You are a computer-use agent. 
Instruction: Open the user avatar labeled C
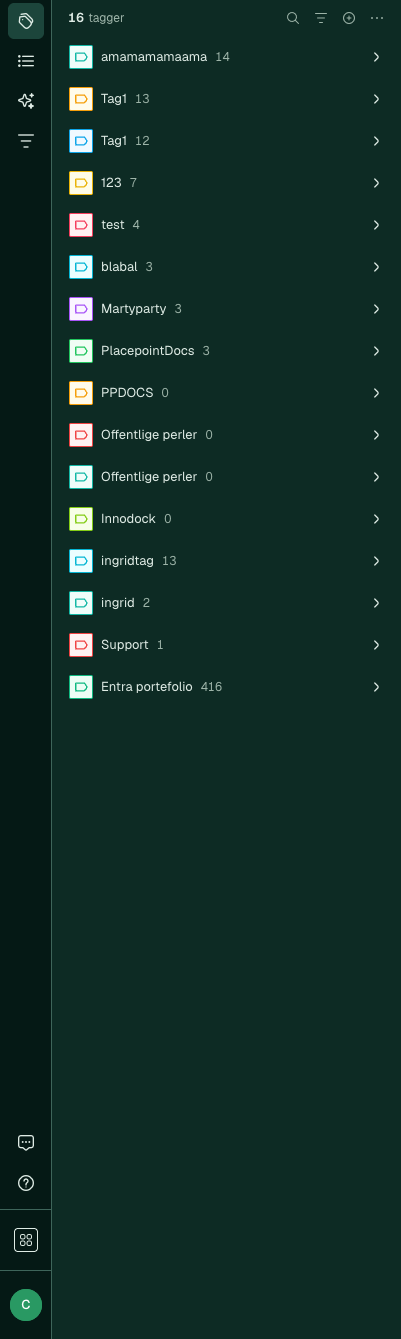pos(26,1305)
